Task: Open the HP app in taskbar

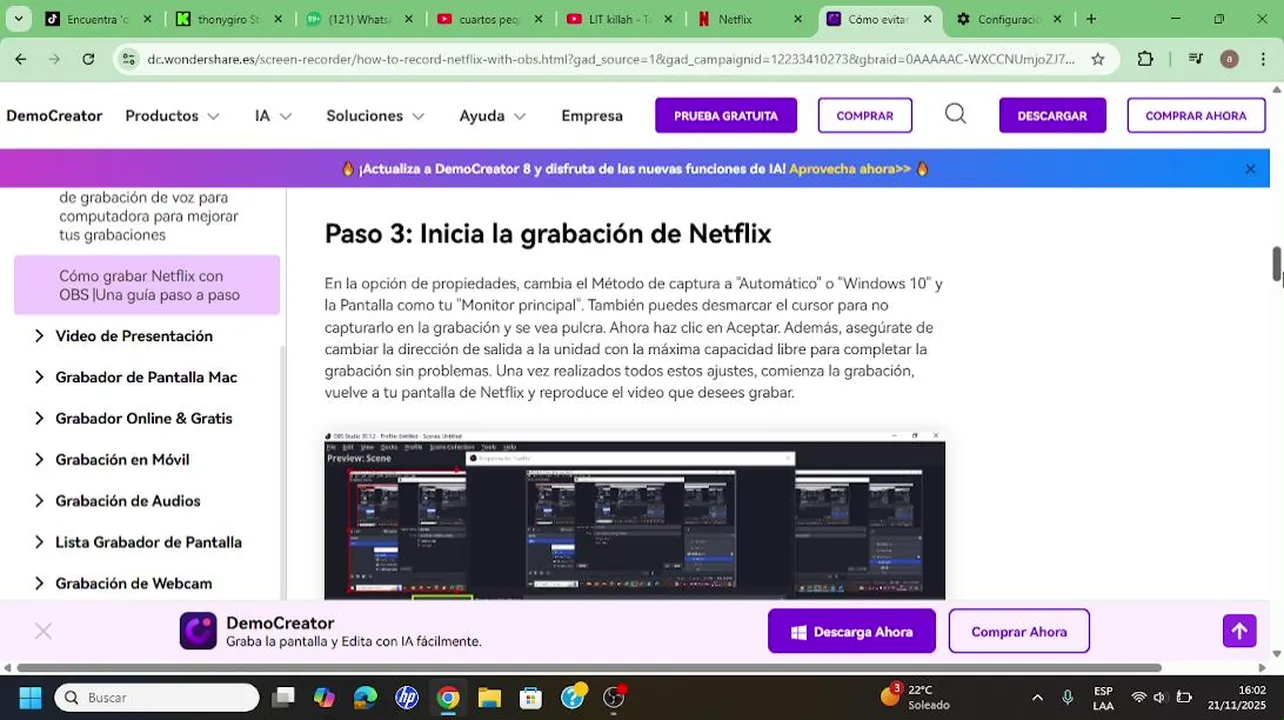Action: coord(407,697)
